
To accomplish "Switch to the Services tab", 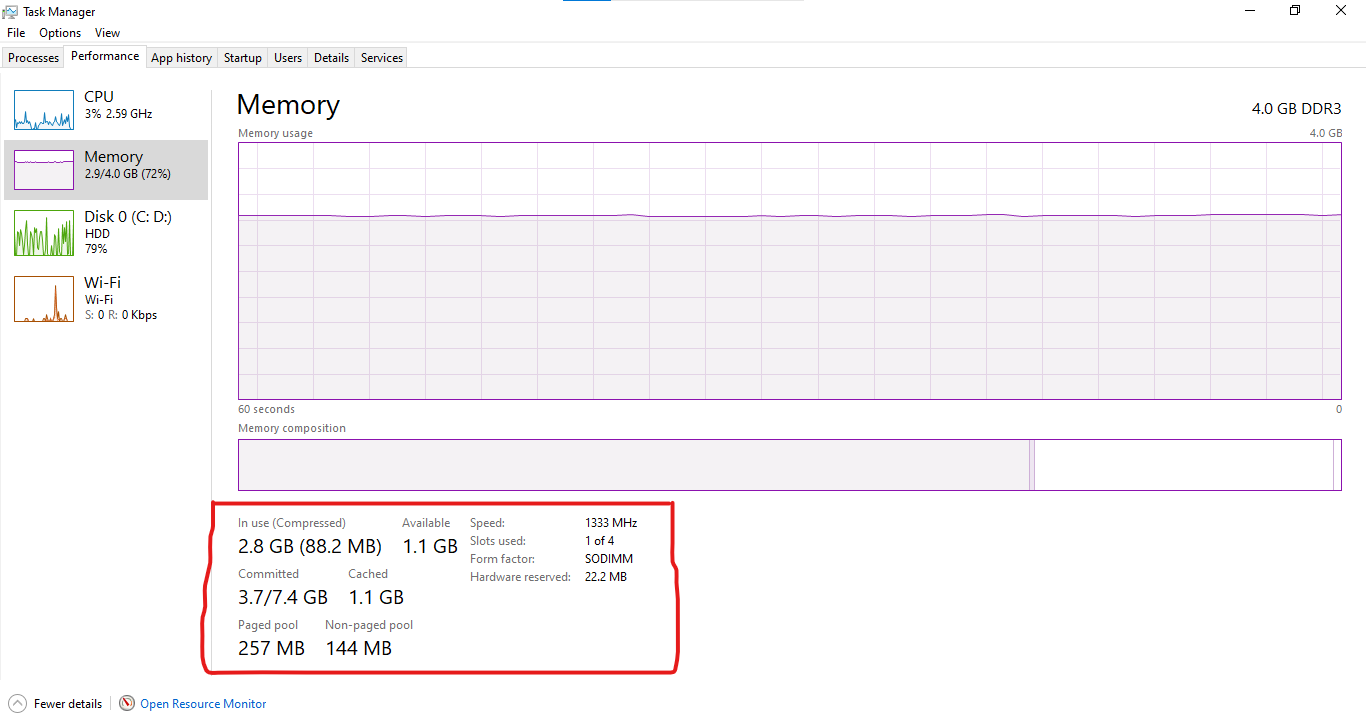I will pos(382,58).
